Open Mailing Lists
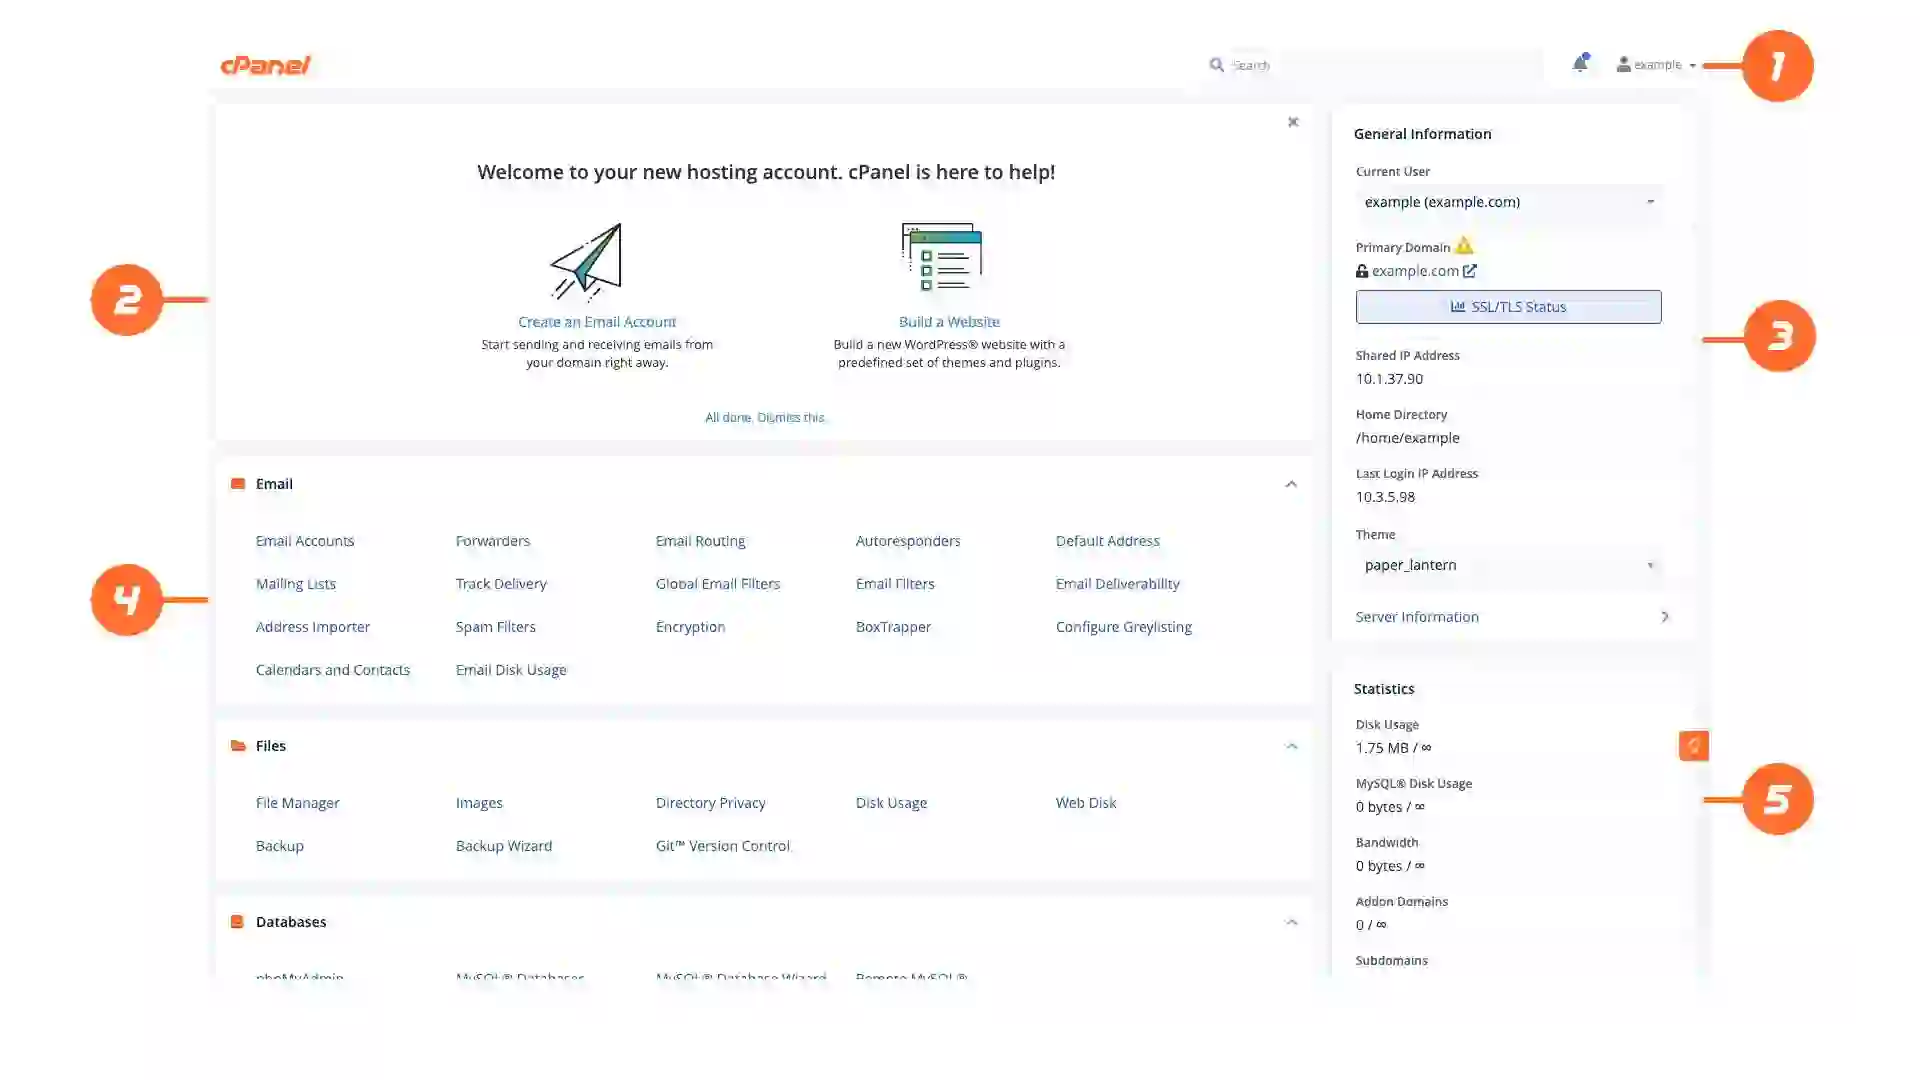Screen dimensions: 1920x1080 (296, 584)
